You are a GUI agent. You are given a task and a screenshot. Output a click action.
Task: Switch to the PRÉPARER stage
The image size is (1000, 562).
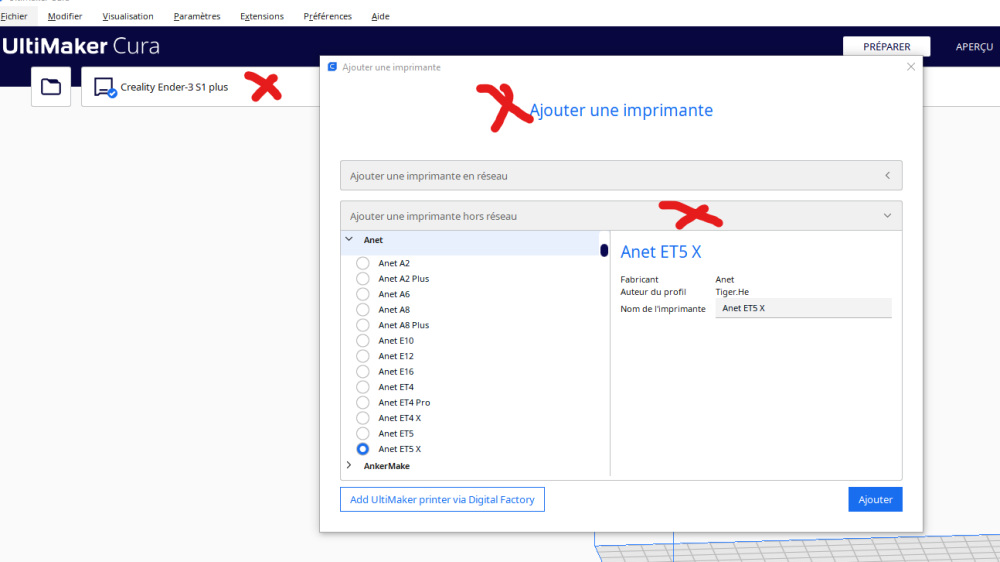pos(886,47)
